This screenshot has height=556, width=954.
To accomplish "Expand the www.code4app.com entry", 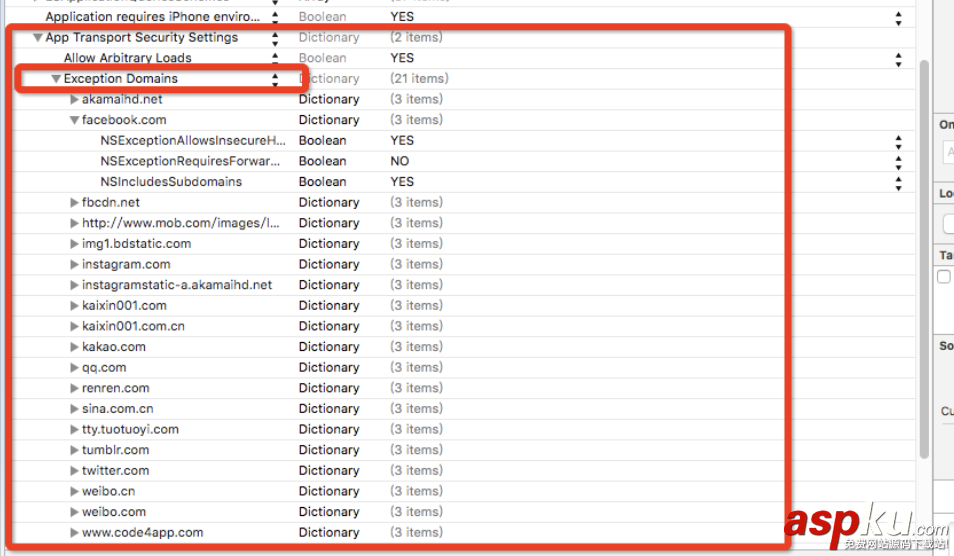I will click(x=74, y=533).
